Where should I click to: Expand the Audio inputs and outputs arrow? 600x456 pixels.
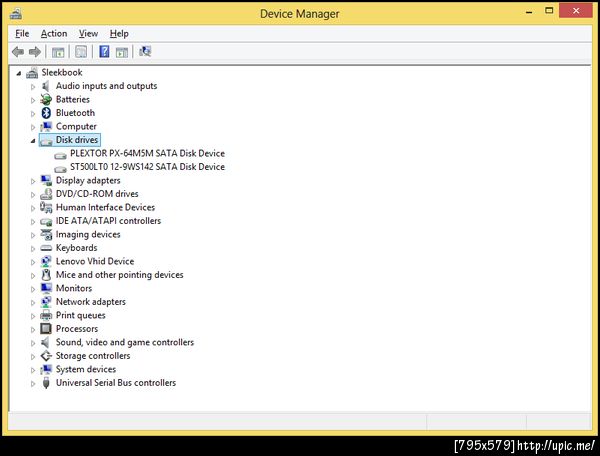point(33,87)
